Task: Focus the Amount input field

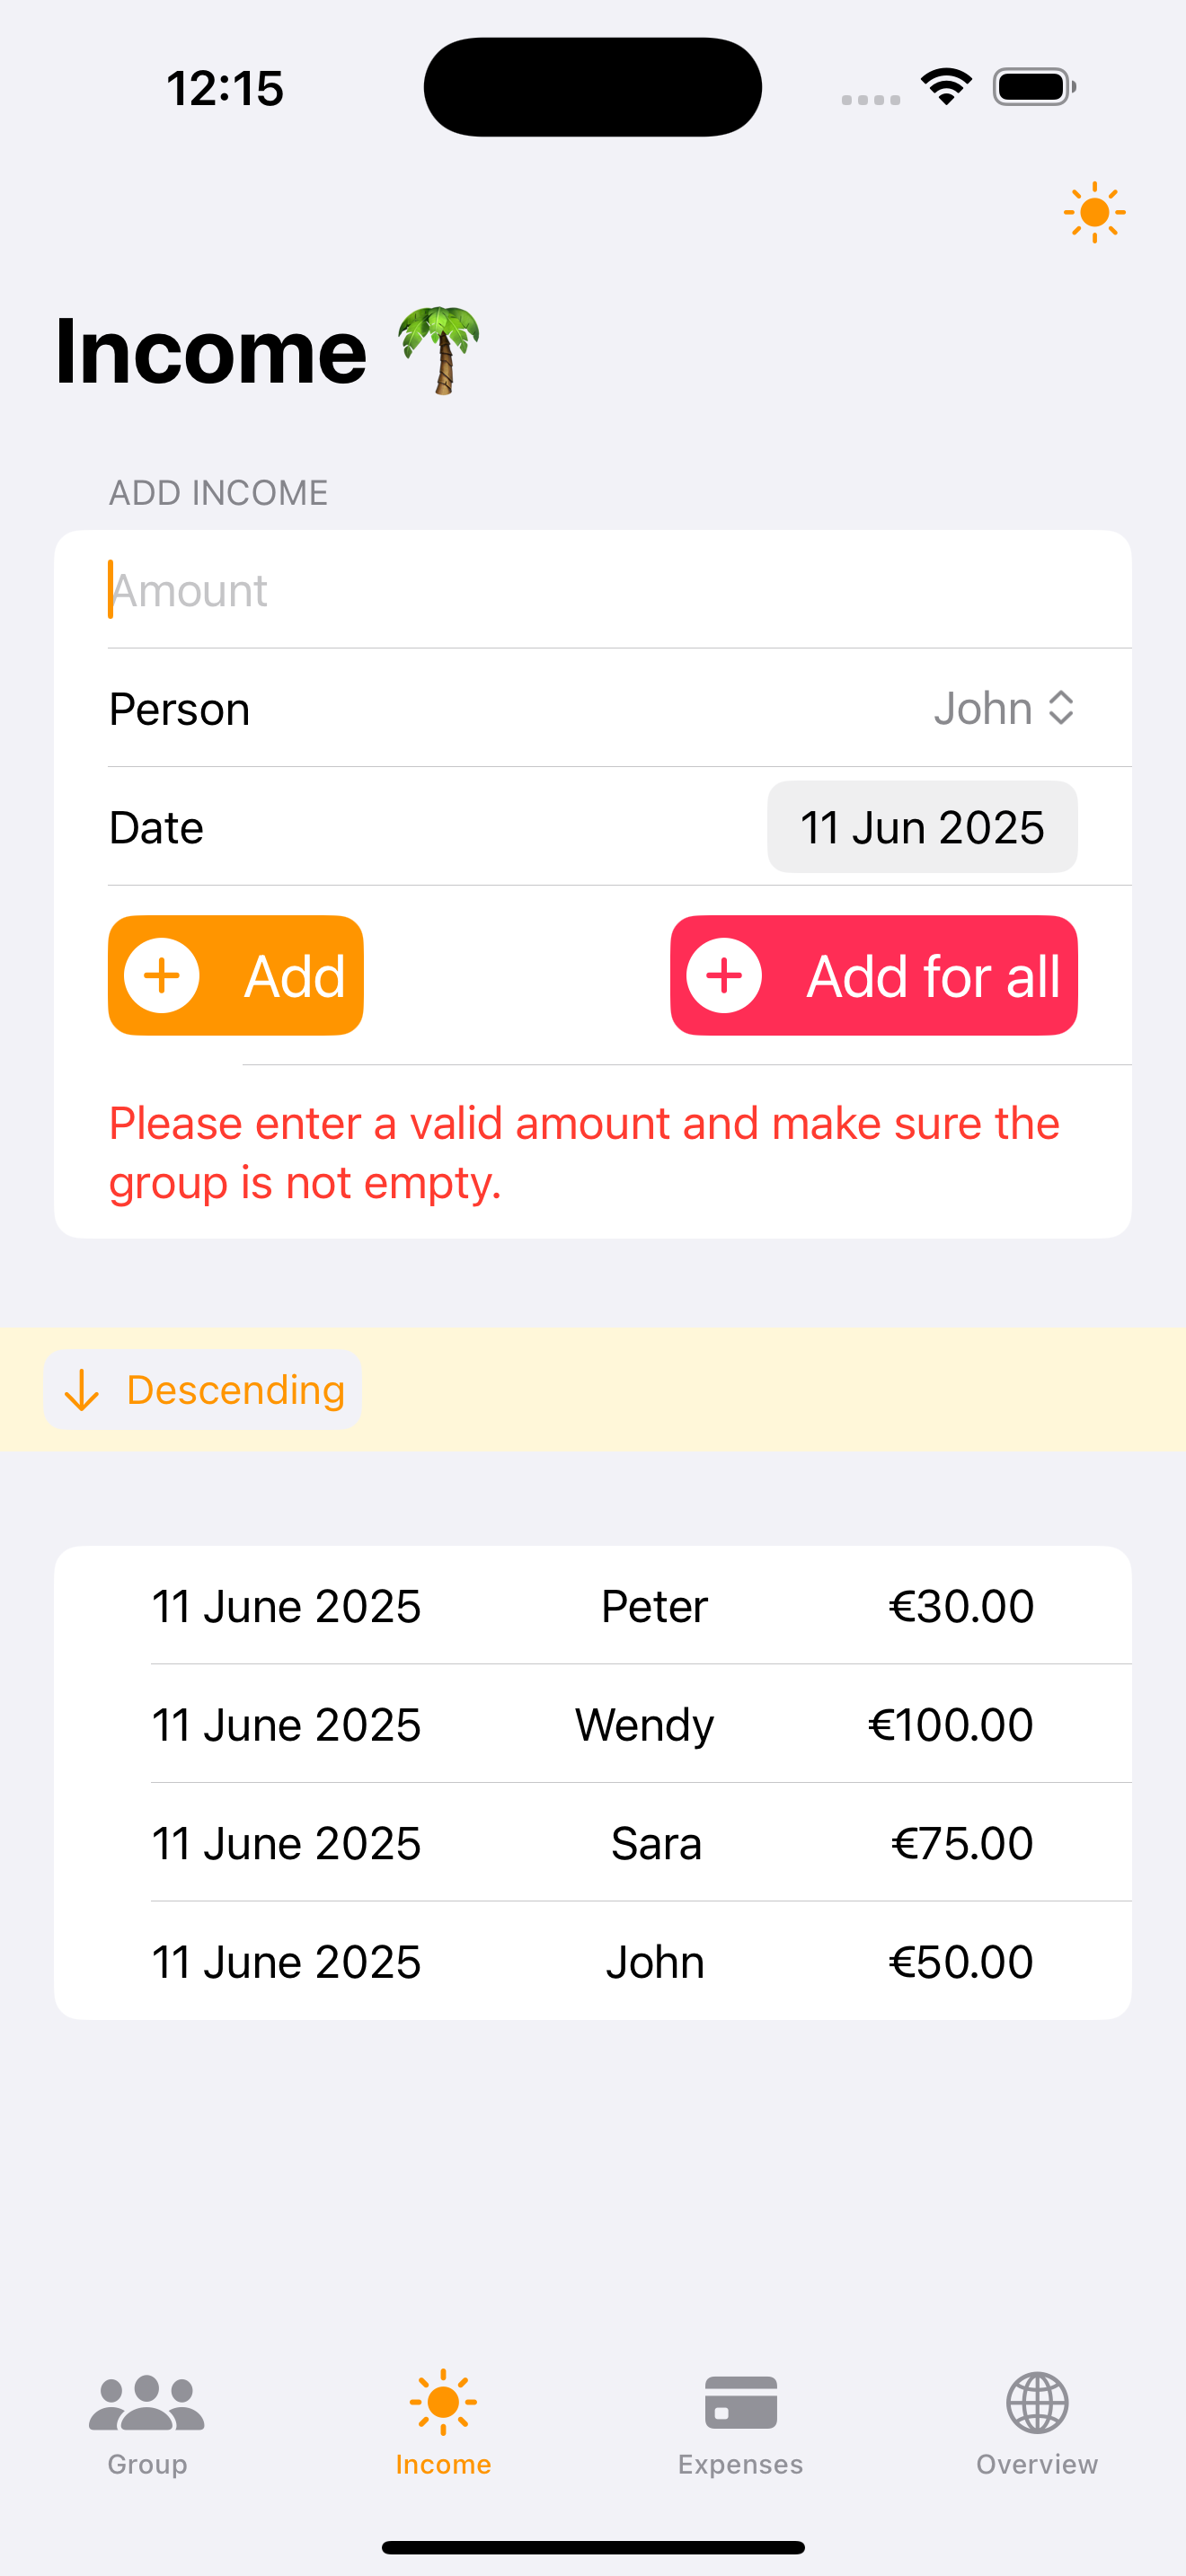Action: [x=592, y=590]
